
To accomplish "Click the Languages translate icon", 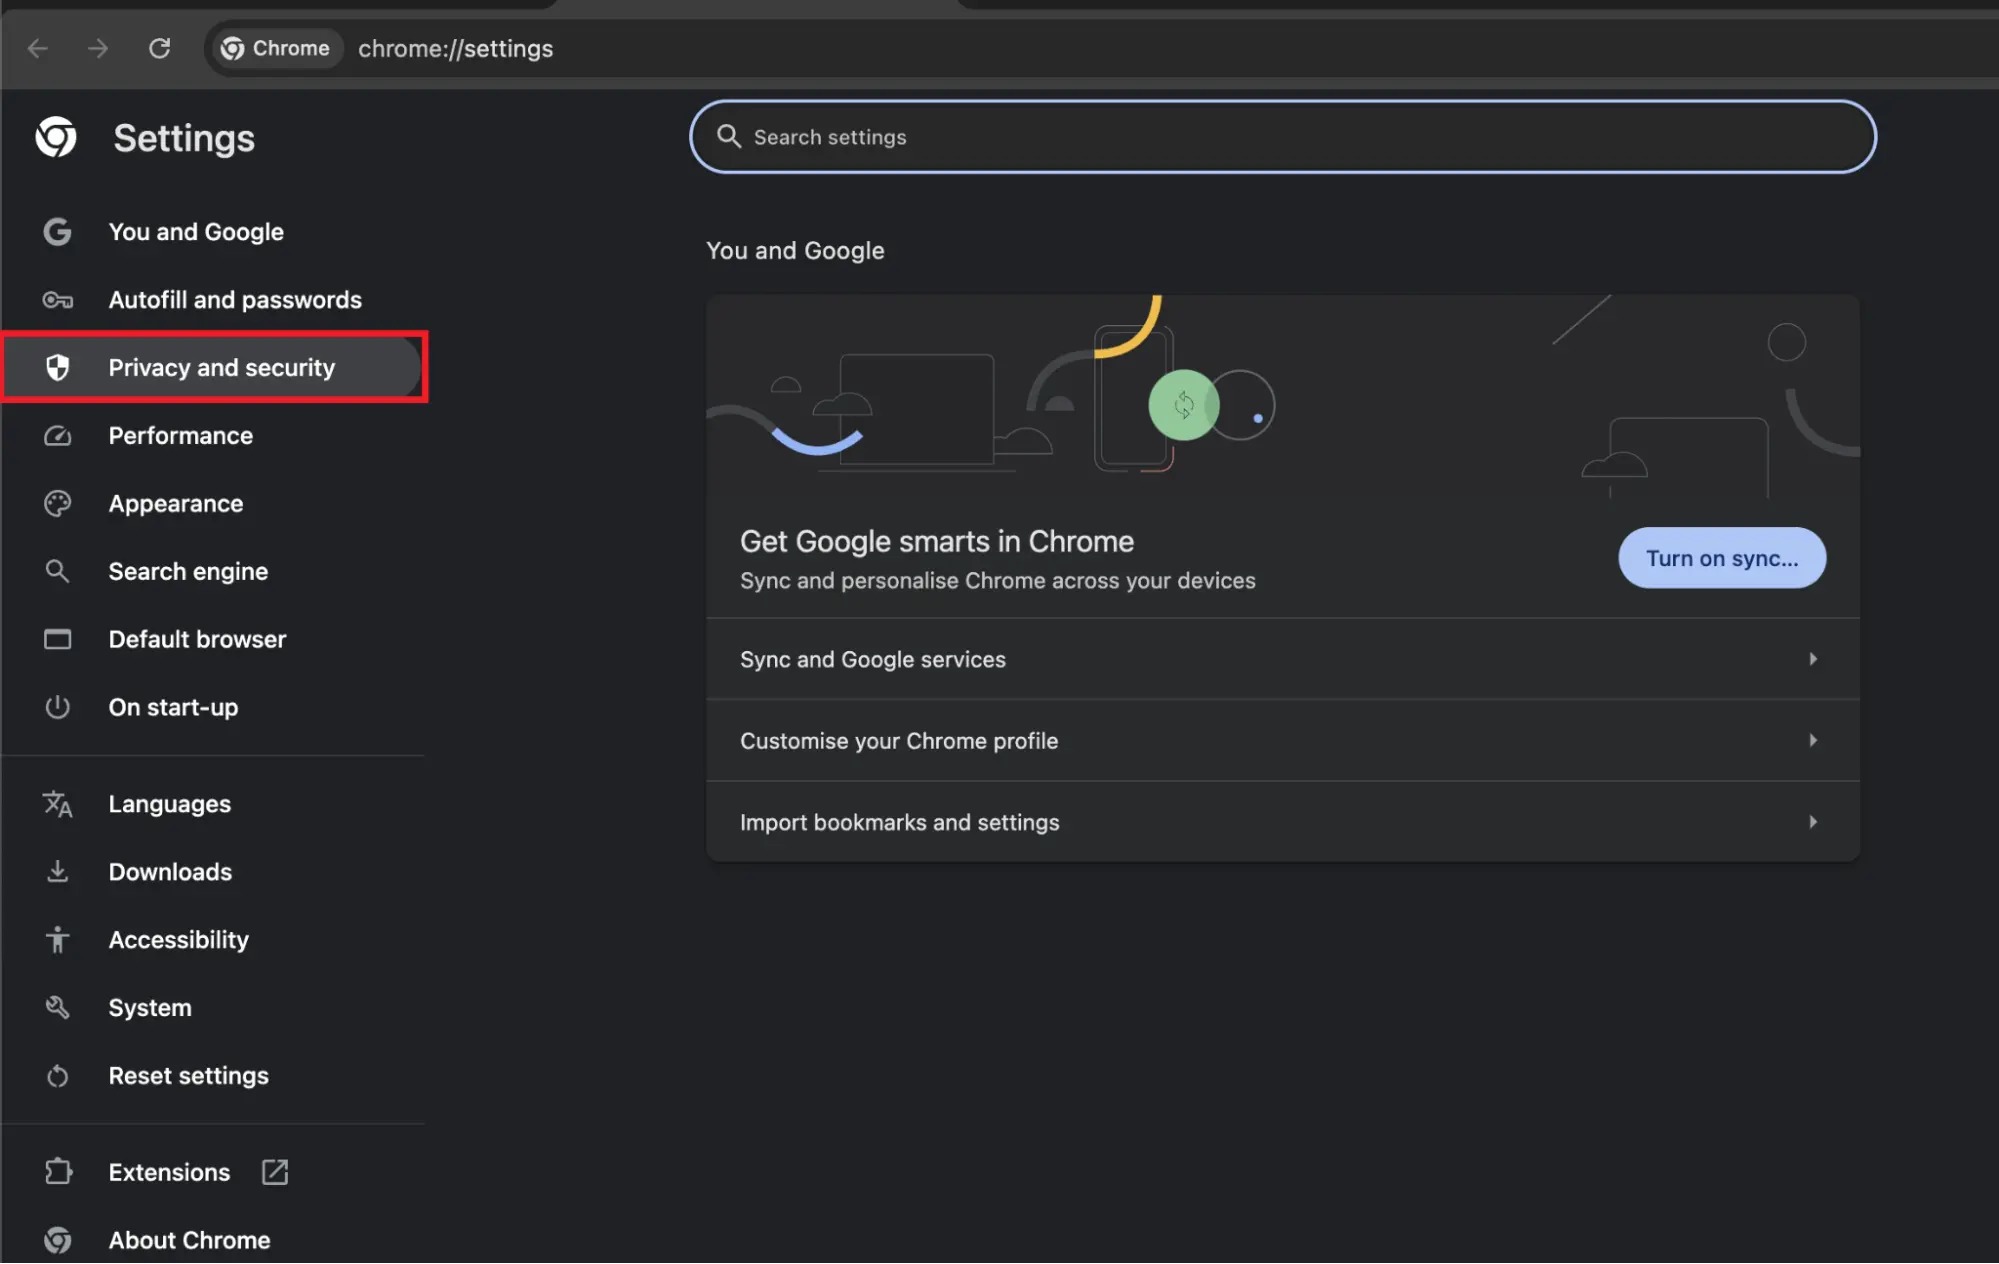I will click(57, 804).
